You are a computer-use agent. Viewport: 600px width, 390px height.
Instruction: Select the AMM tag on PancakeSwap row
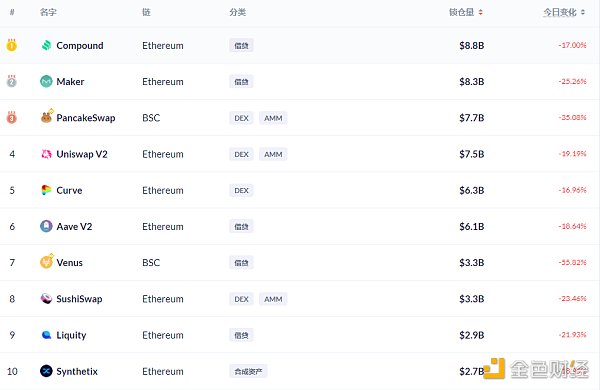pos(273,118)
